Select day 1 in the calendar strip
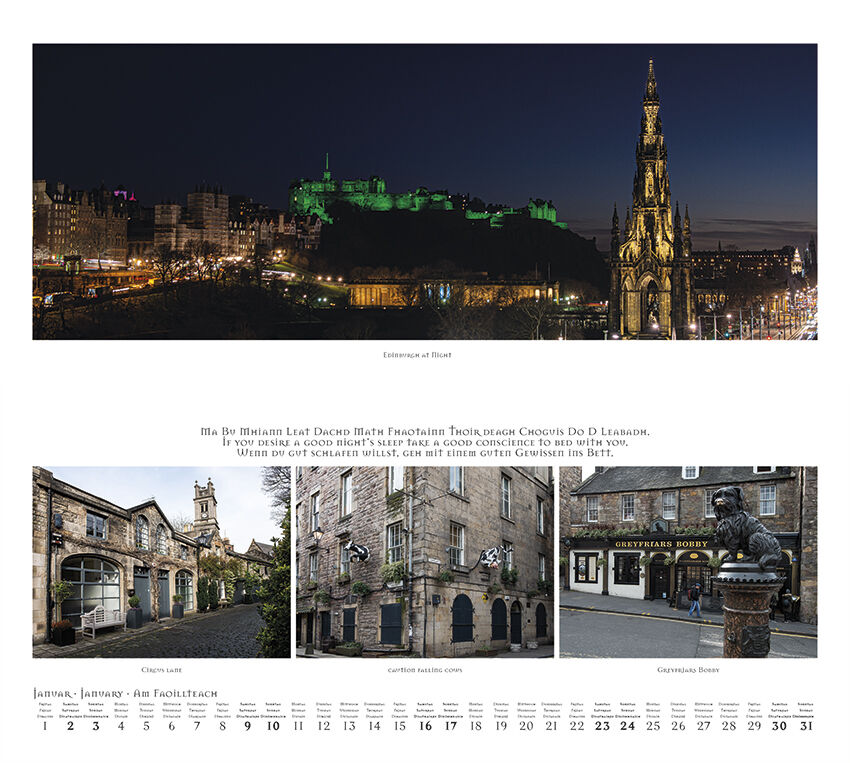 45,726
